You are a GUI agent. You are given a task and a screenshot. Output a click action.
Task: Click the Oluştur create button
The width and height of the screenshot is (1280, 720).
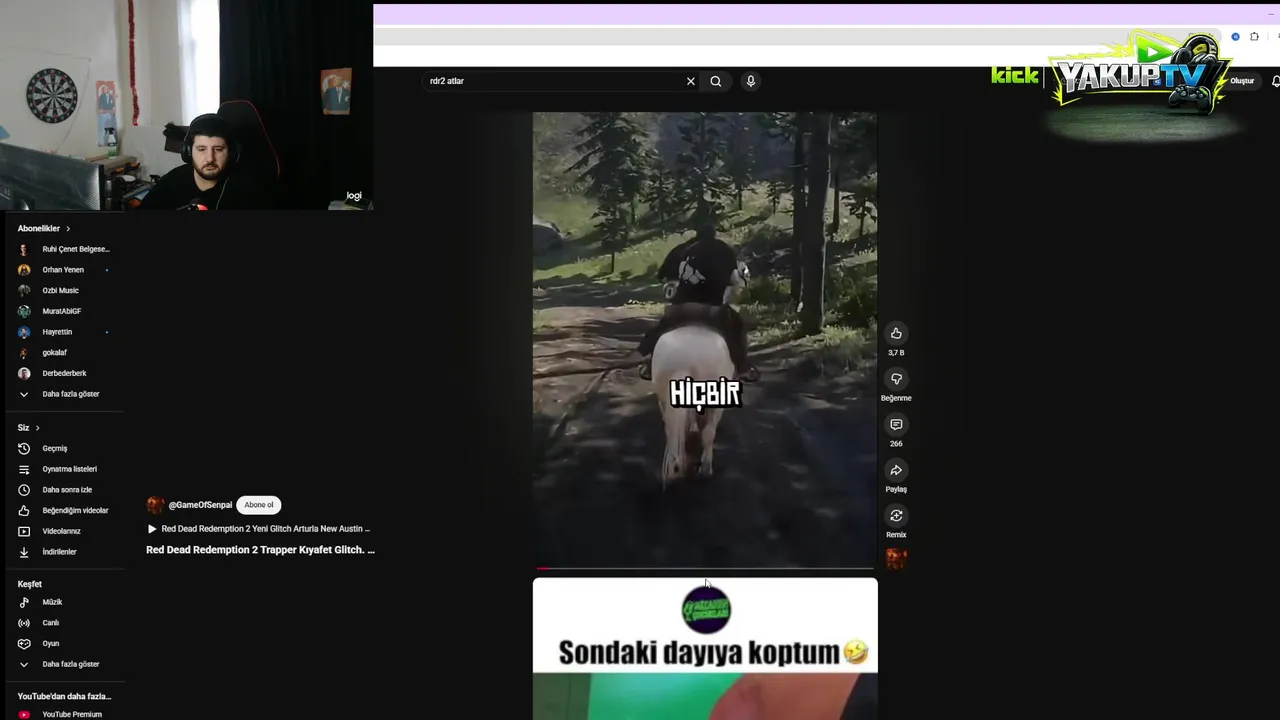pyautogui.click(x=1242, y=81)
